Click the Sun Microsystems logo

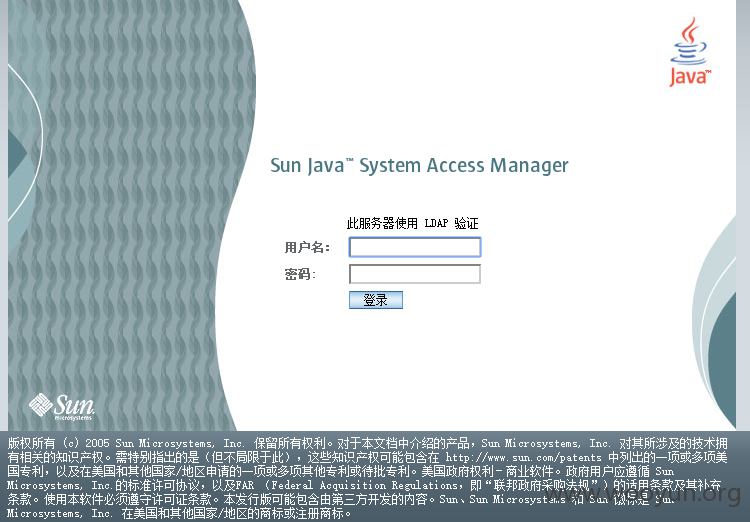point(61,407)
